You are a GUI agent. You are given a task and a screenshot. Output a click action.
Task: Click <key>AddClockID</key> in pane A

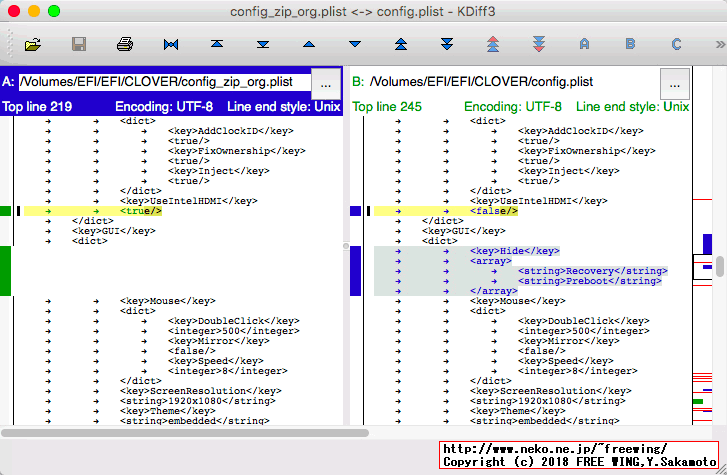pos(231,131)
